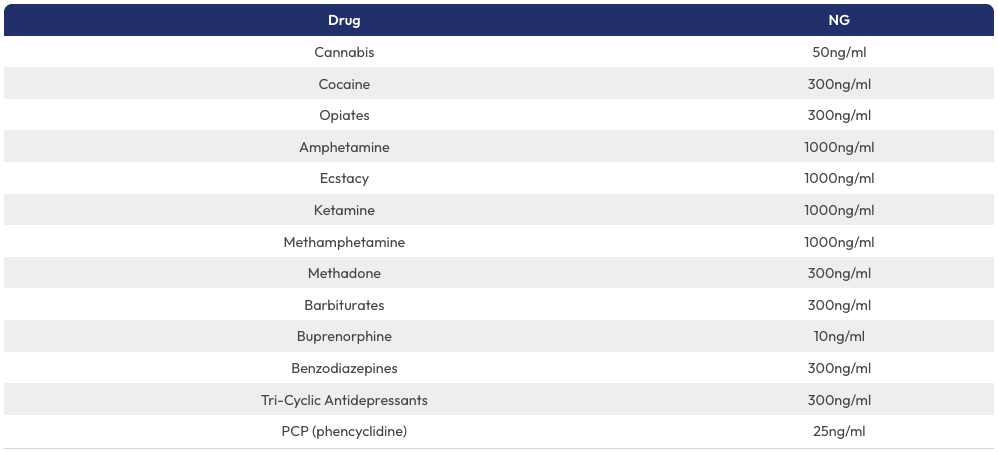The height and width of the screenshot is (452, 998).
Task: Click the Opiates drug name
Action: (x=344, y=115)
